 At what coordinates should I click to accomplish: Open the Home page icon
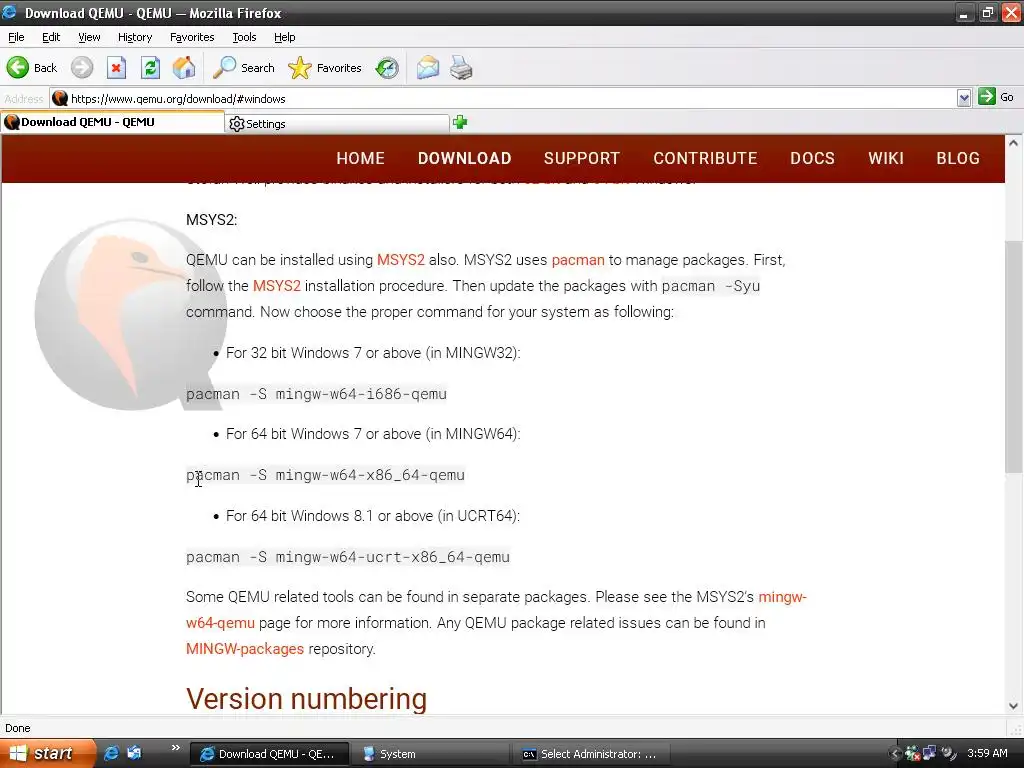pos(184,68)
